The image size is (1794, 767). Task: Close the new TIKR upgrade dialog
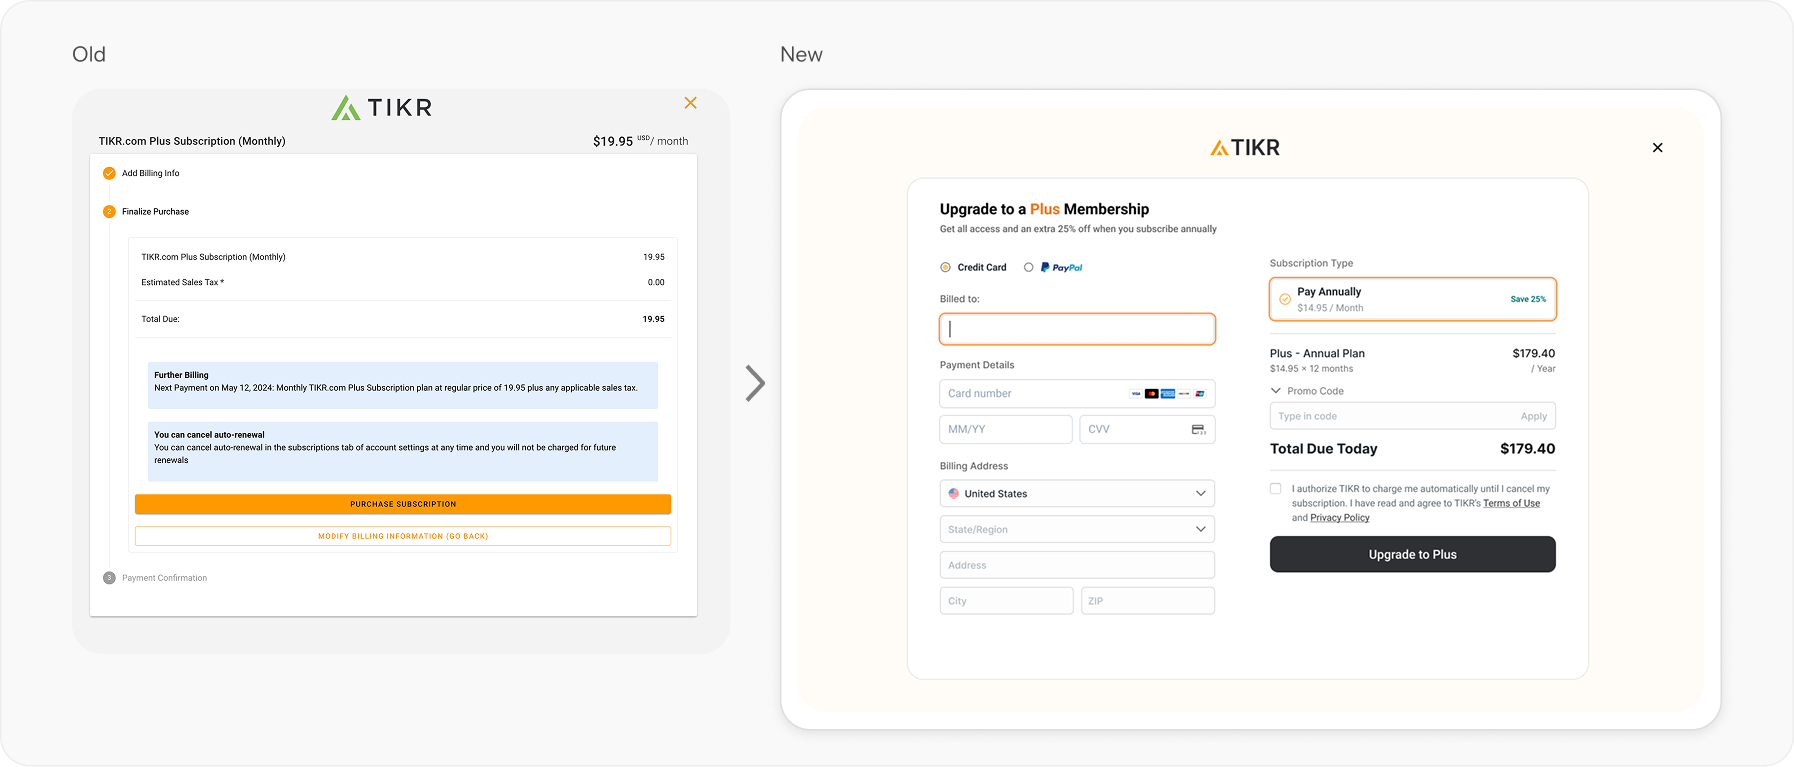1658,148
